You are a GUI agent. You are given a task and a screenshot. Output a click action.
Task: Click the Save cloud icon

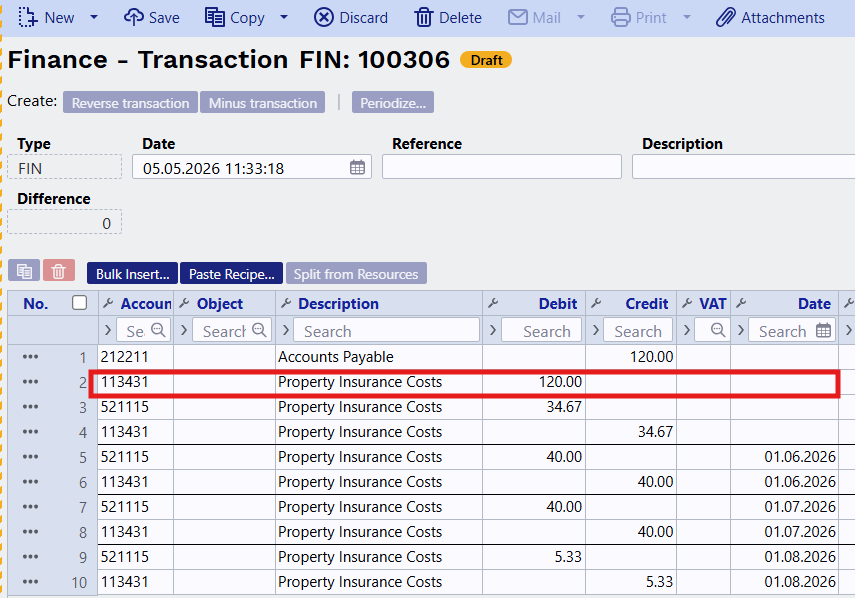(134, 17)
